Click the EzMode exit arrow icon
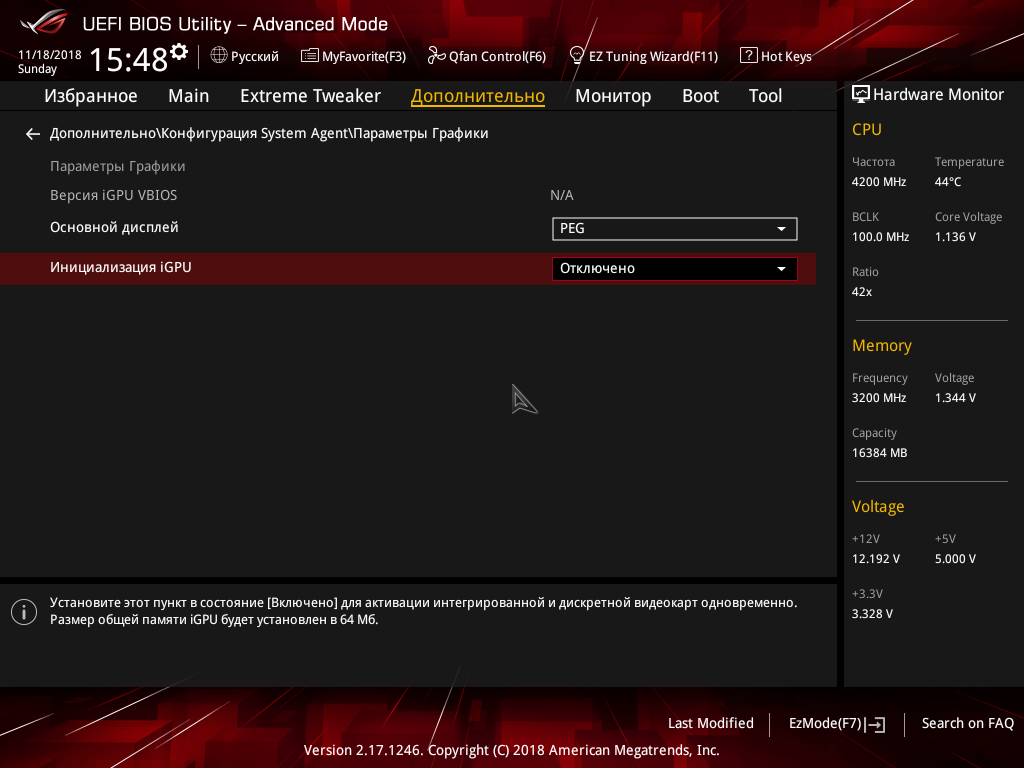 click(x=876, y=724)
